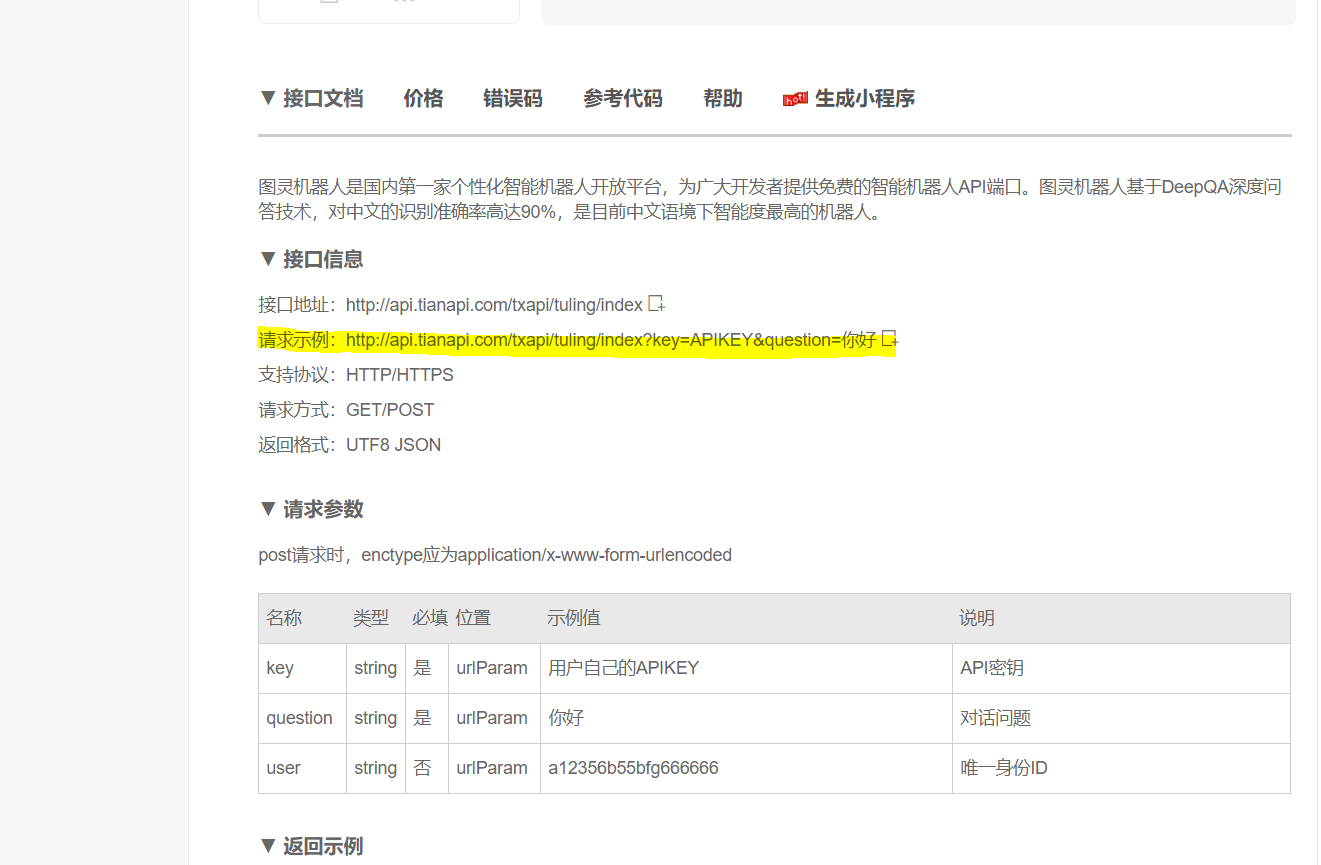Click the highlighted 请求示例 URL
1321x865 pixels.
point(611,341)
